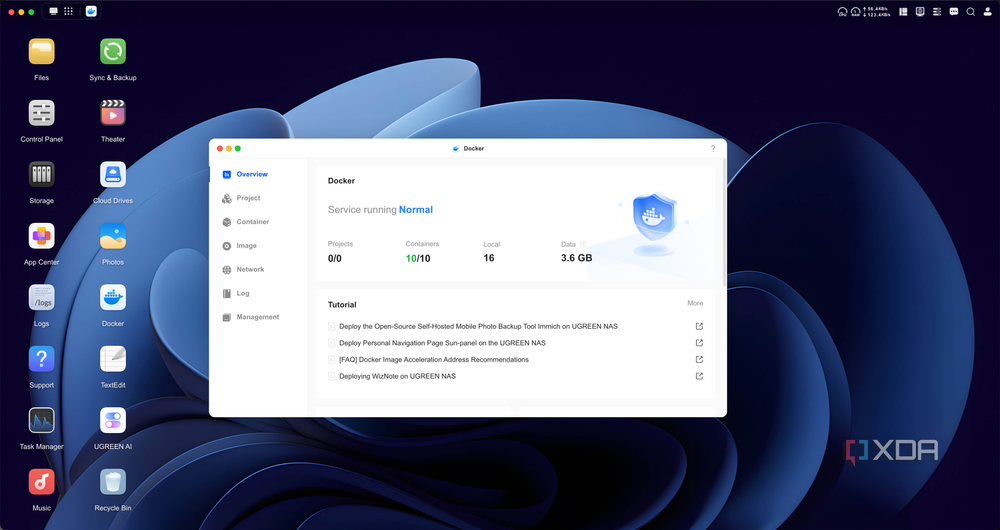
Task: Open the Immich deployment tutorial link
Action: [x=478, y=327]
